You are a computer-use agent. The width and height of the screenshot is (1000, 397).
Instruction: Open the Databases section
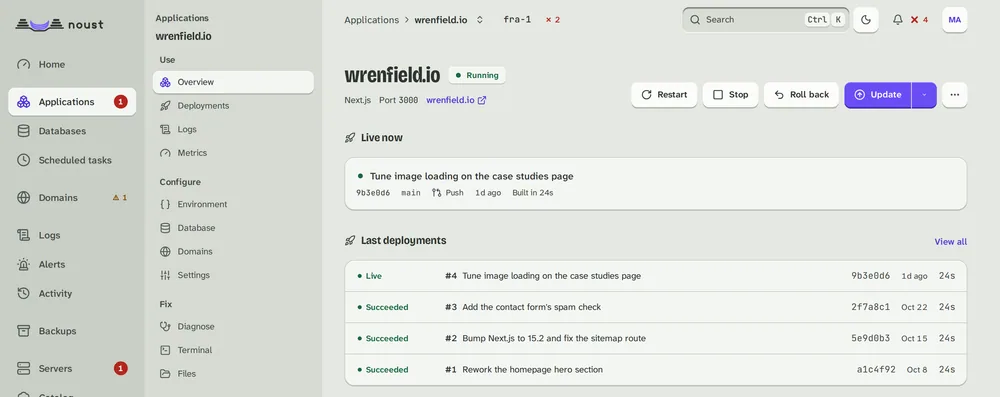tap(72, 131)
